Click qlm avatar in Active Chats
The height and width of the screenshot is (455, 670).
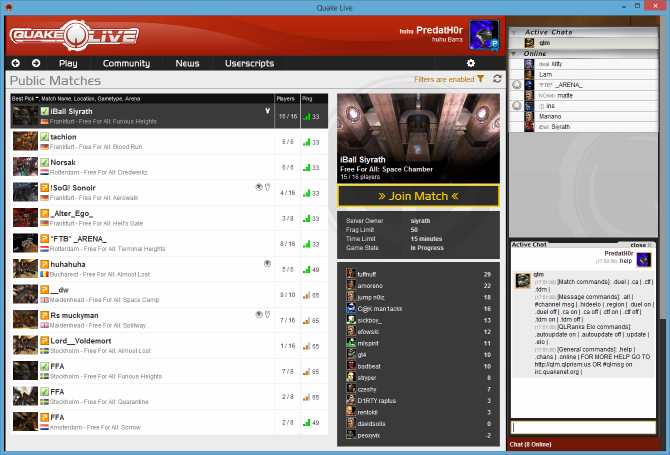tap(529, 43)
